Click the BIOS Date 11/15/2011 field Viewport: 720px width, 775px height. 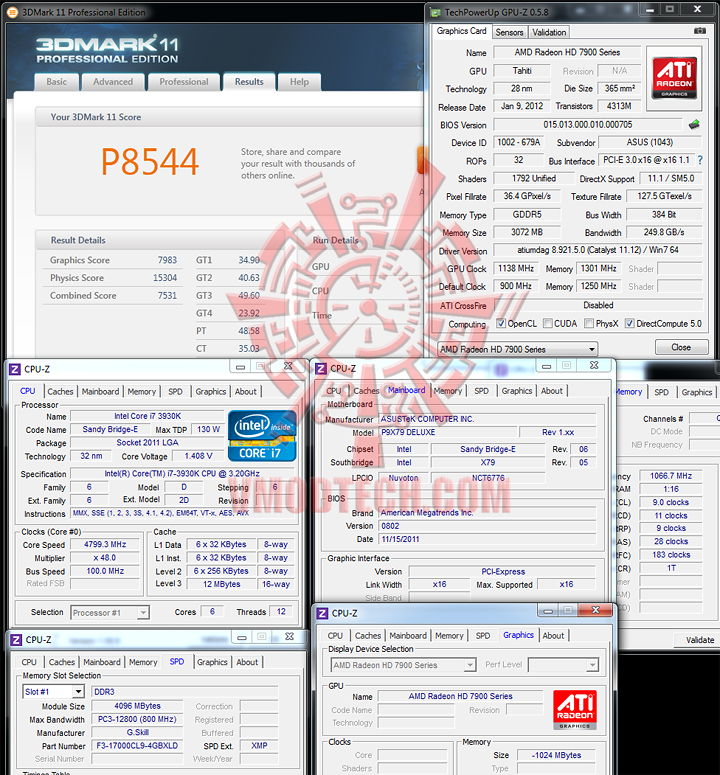click(487, 539)
